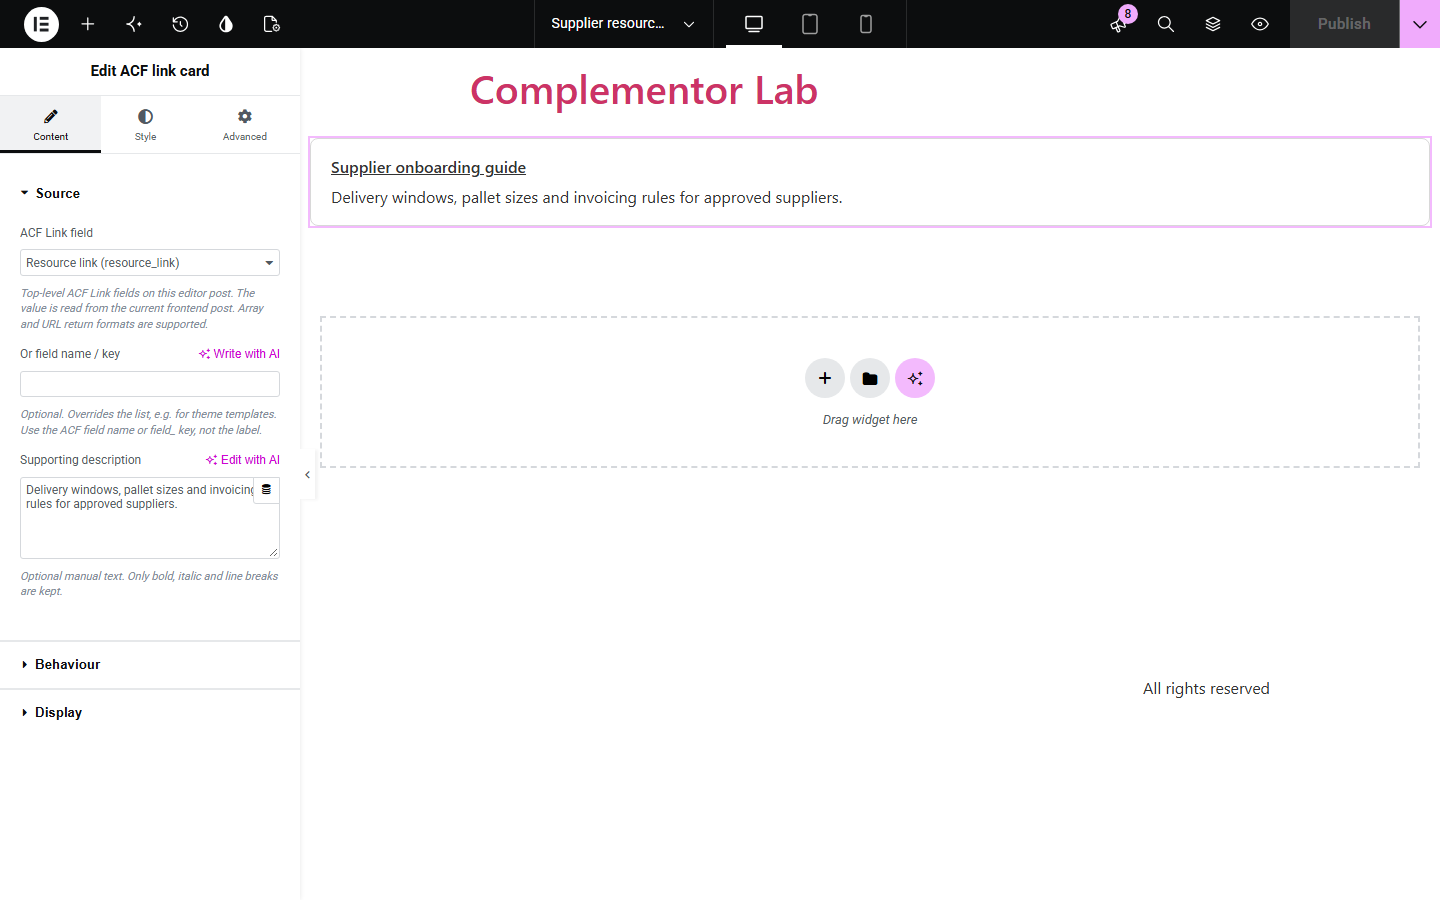The width and height of the screenshot is (1440, 900).
Task: Open the Publish options dropdown arrow
Action: [x=1420, y=24]
